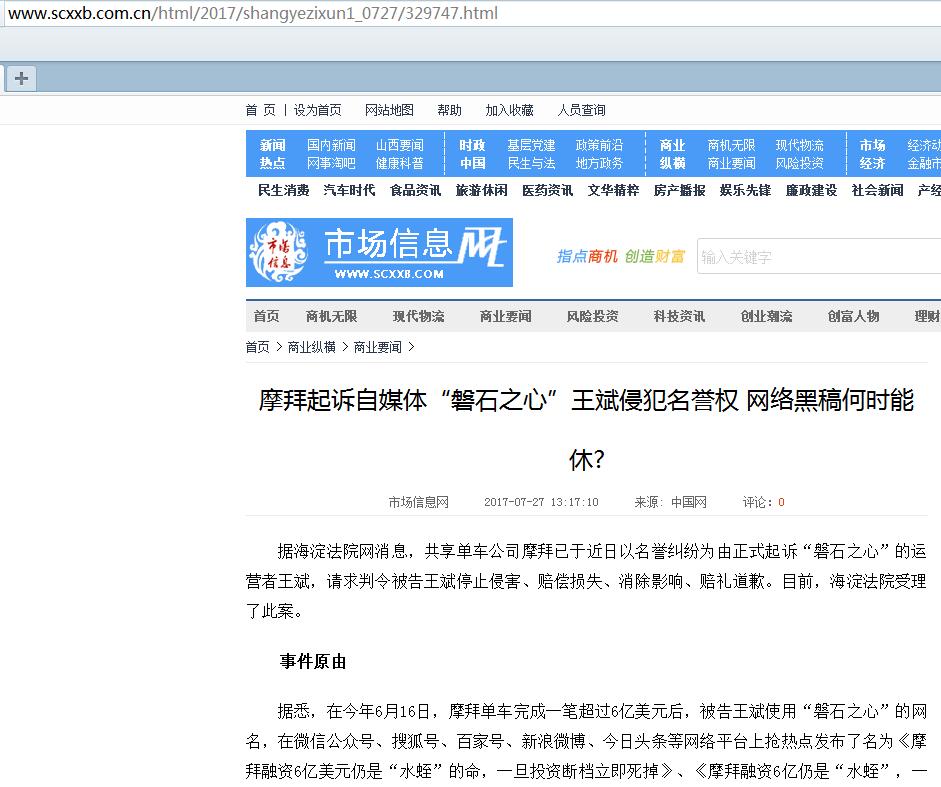The height and width of the screenshot is (787, 941).
Task: Go to the 社会新闻 channel
Action: tap(877, 190)
